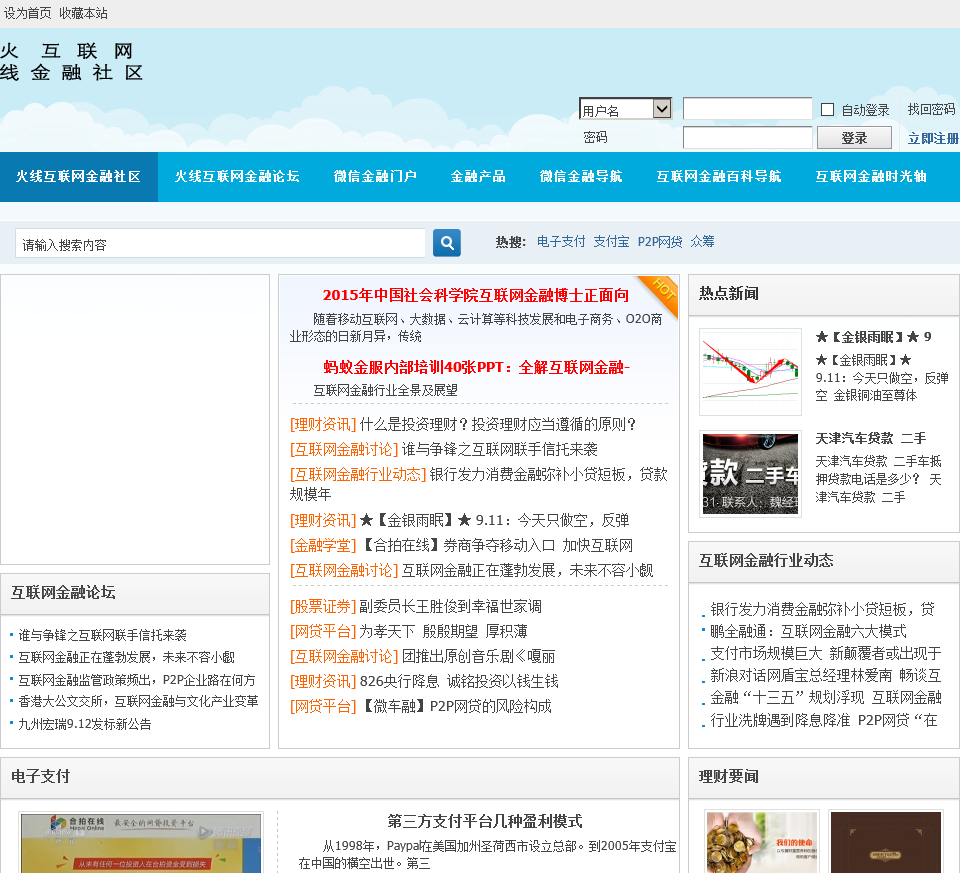Open forum post 互联网金融正在蓬勃发展，未来不容小觑
960x873 pixels.
[127, 658]
